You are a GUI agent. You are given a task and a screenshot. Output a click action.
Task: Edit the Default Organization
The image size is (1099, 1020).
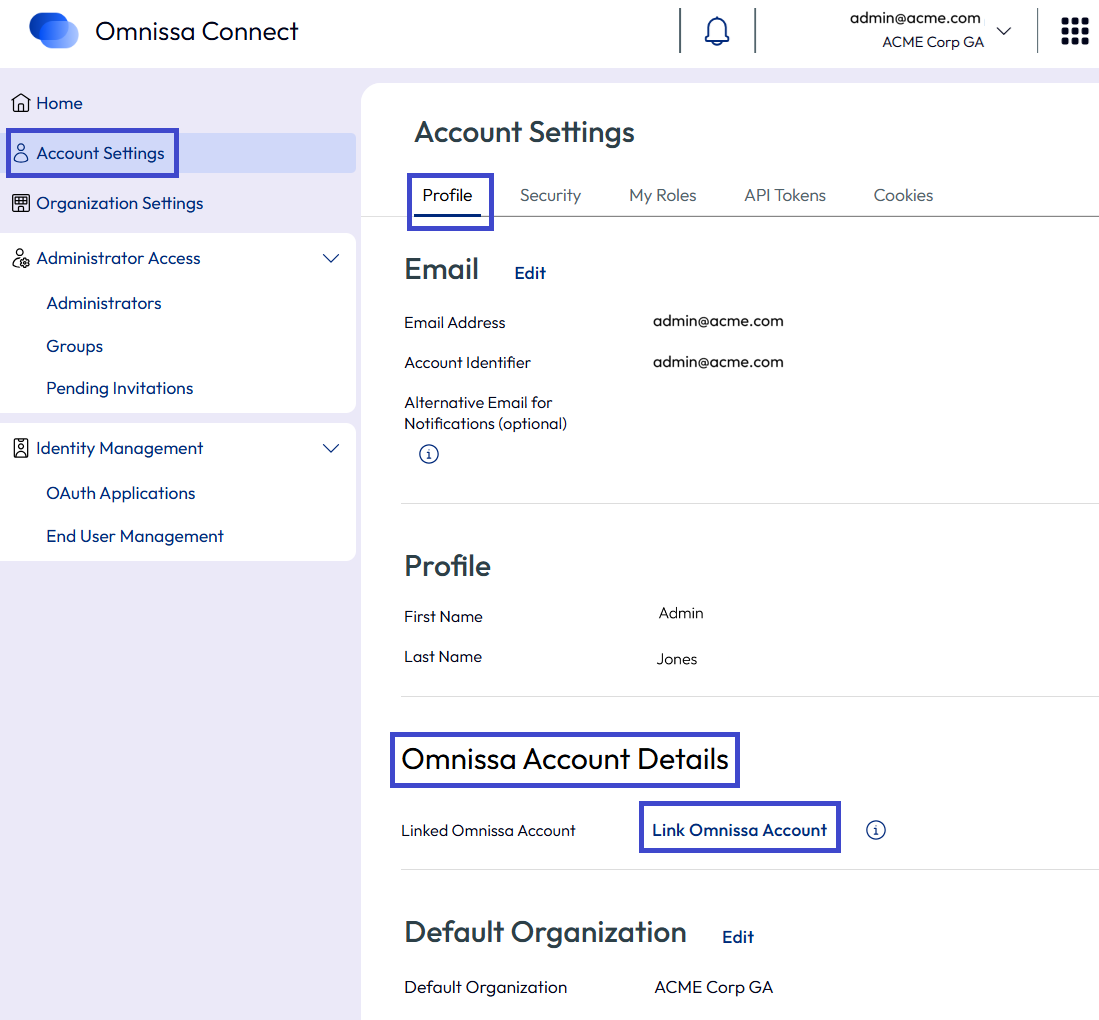pyautogui.click(x=738, y=937)
